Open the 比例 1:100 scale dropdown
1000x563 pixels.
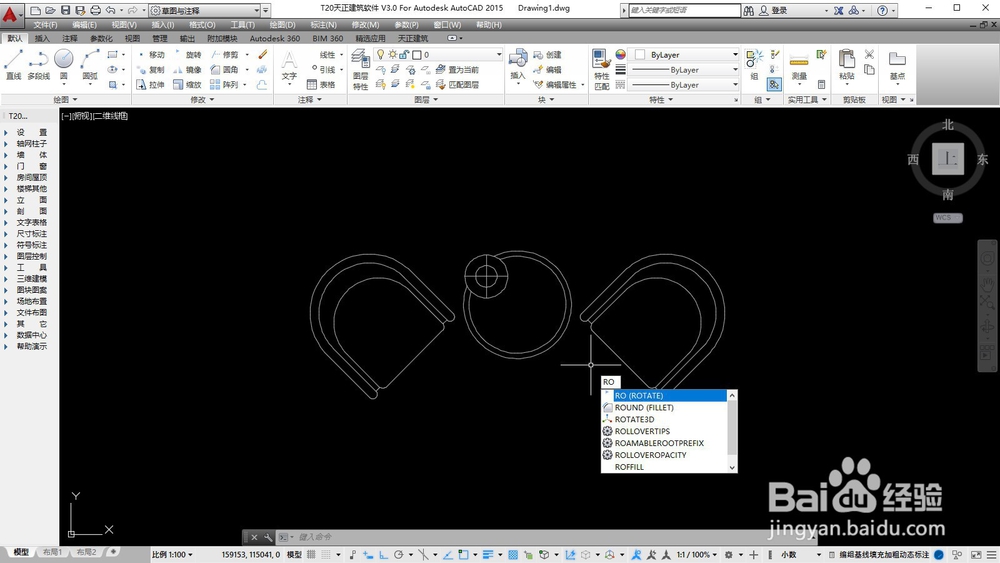172,555
